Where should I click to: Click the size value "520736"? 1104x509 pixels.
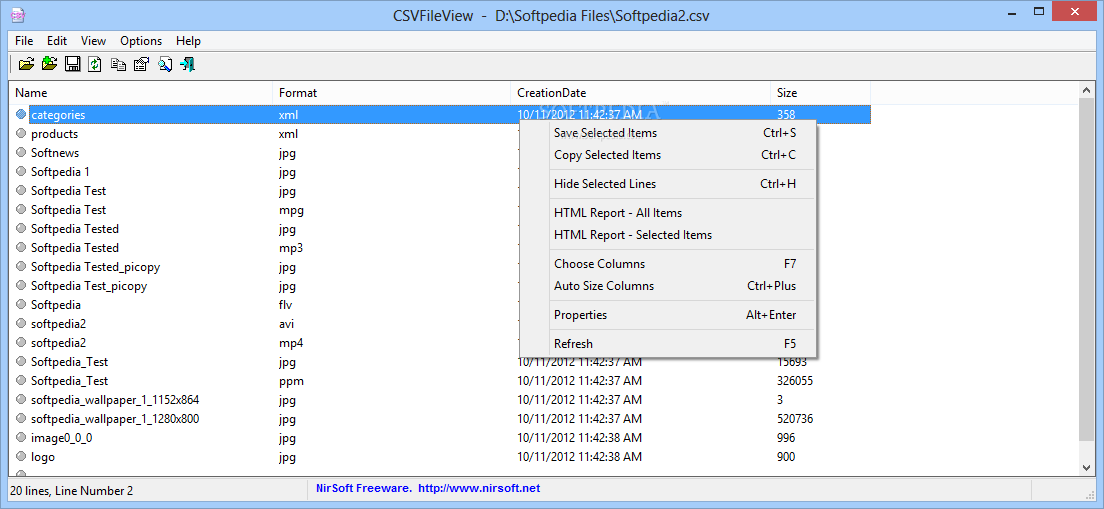tap(795, 419)
